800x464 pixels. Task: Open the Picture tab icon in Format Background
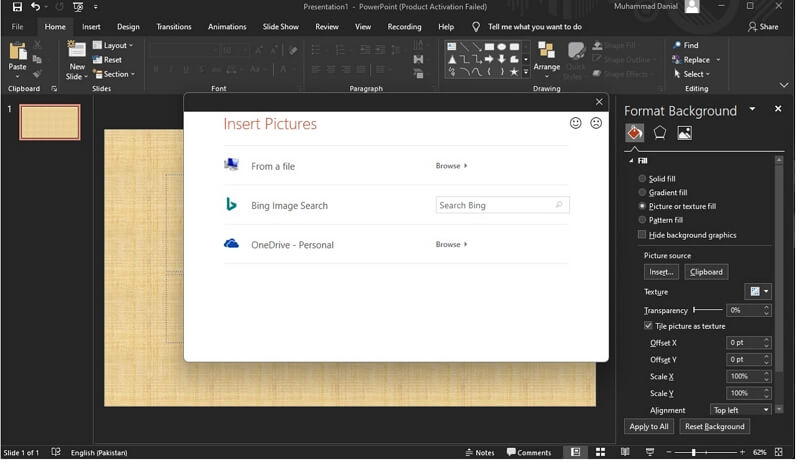pyautogui.click(x=684, y=133)
